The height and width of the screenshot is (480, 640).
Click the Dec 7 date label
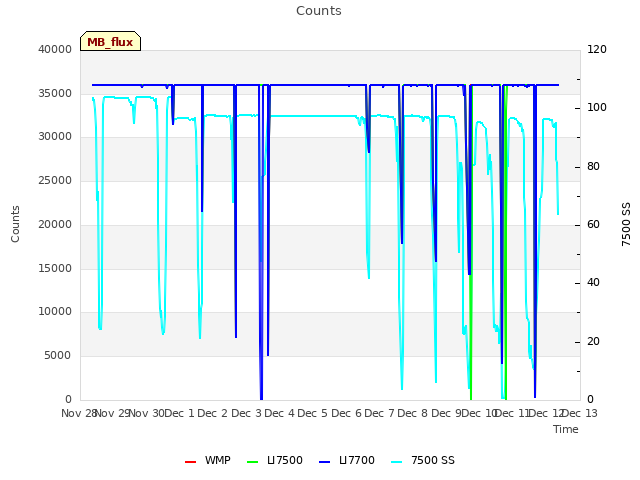(379, 413)
